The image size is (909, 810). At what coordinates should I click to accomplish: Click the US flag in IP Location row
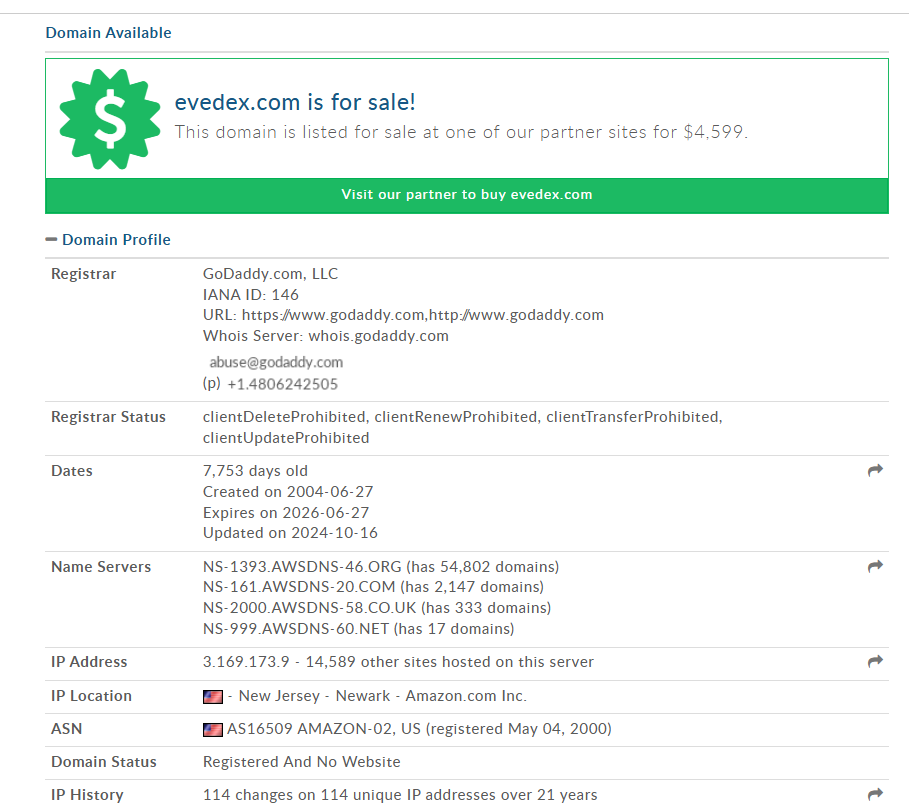click(x=212, y=696)
